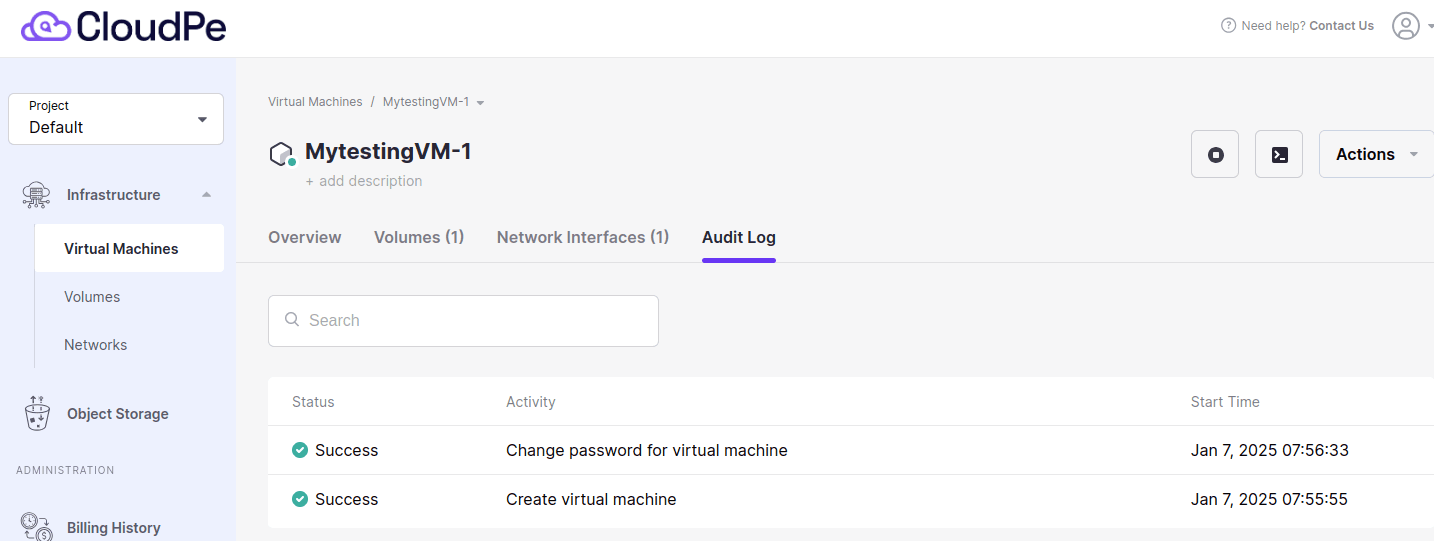The height and width of the screenshot is (541, 1434).
Task: Click the caret beside the user avatar
Action: (1430, 27)
